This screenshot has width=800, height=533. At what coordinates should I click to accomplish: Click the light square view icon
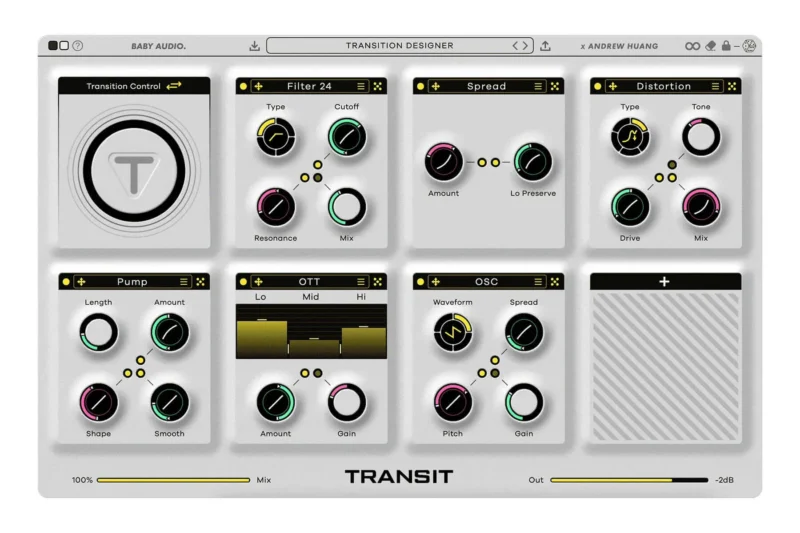pos(64,45)
